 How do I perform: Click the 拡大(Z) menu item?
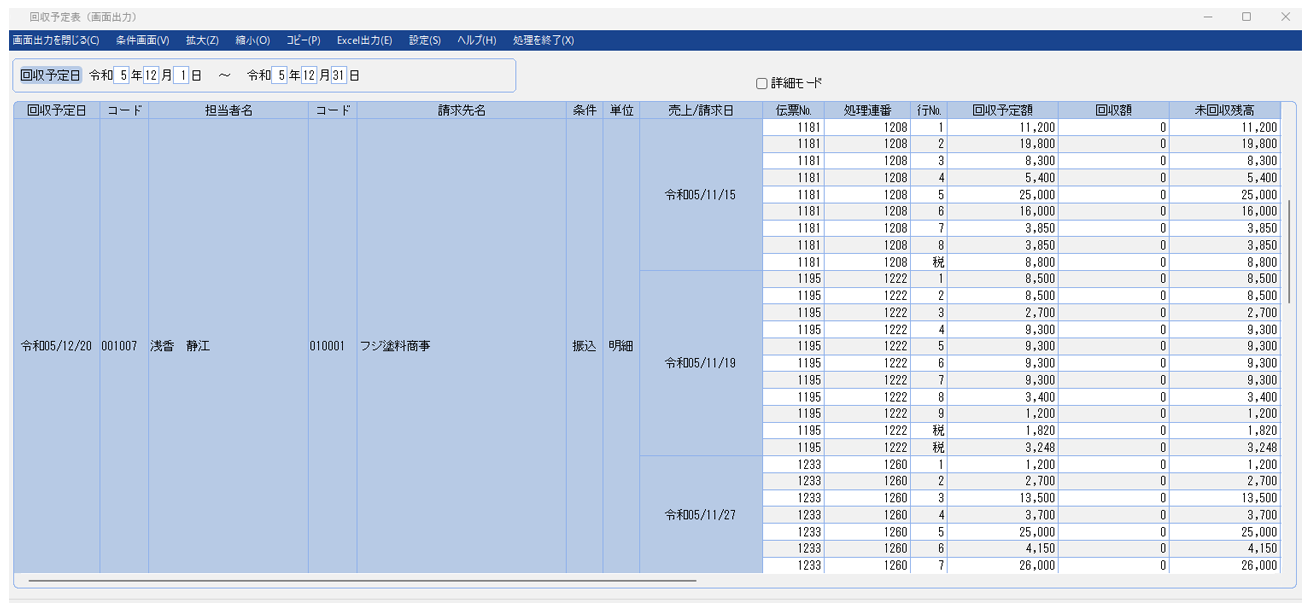202,40
